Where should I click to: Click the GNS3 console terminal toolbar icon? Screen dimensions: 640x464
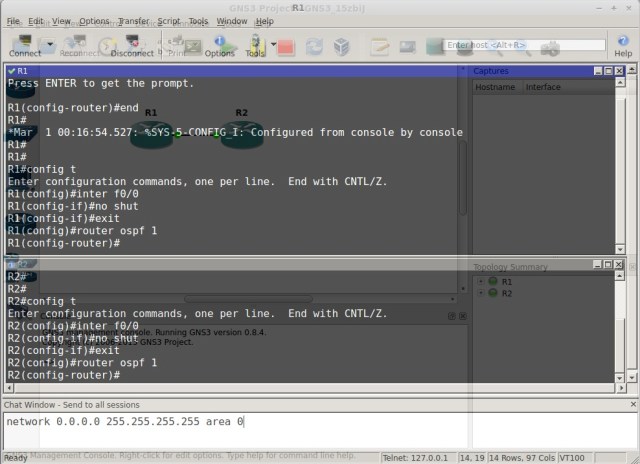193,47
